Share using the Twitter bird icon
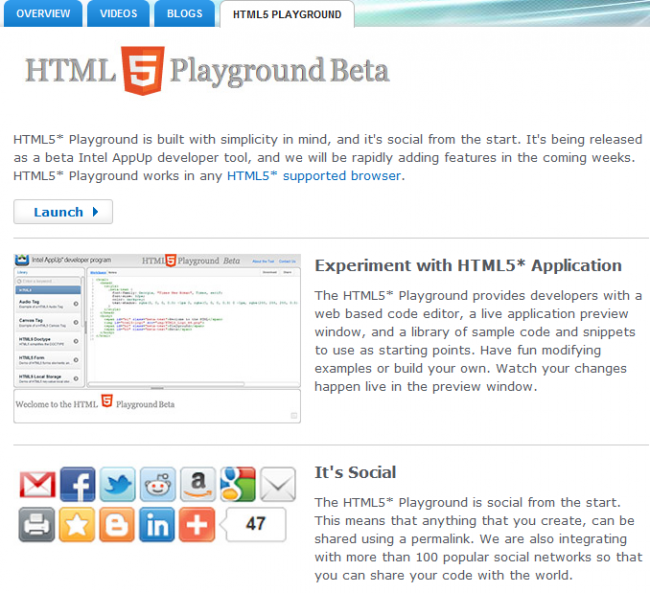Image resolution: width=650 pixels, height=593 pixels. point(118,484)
